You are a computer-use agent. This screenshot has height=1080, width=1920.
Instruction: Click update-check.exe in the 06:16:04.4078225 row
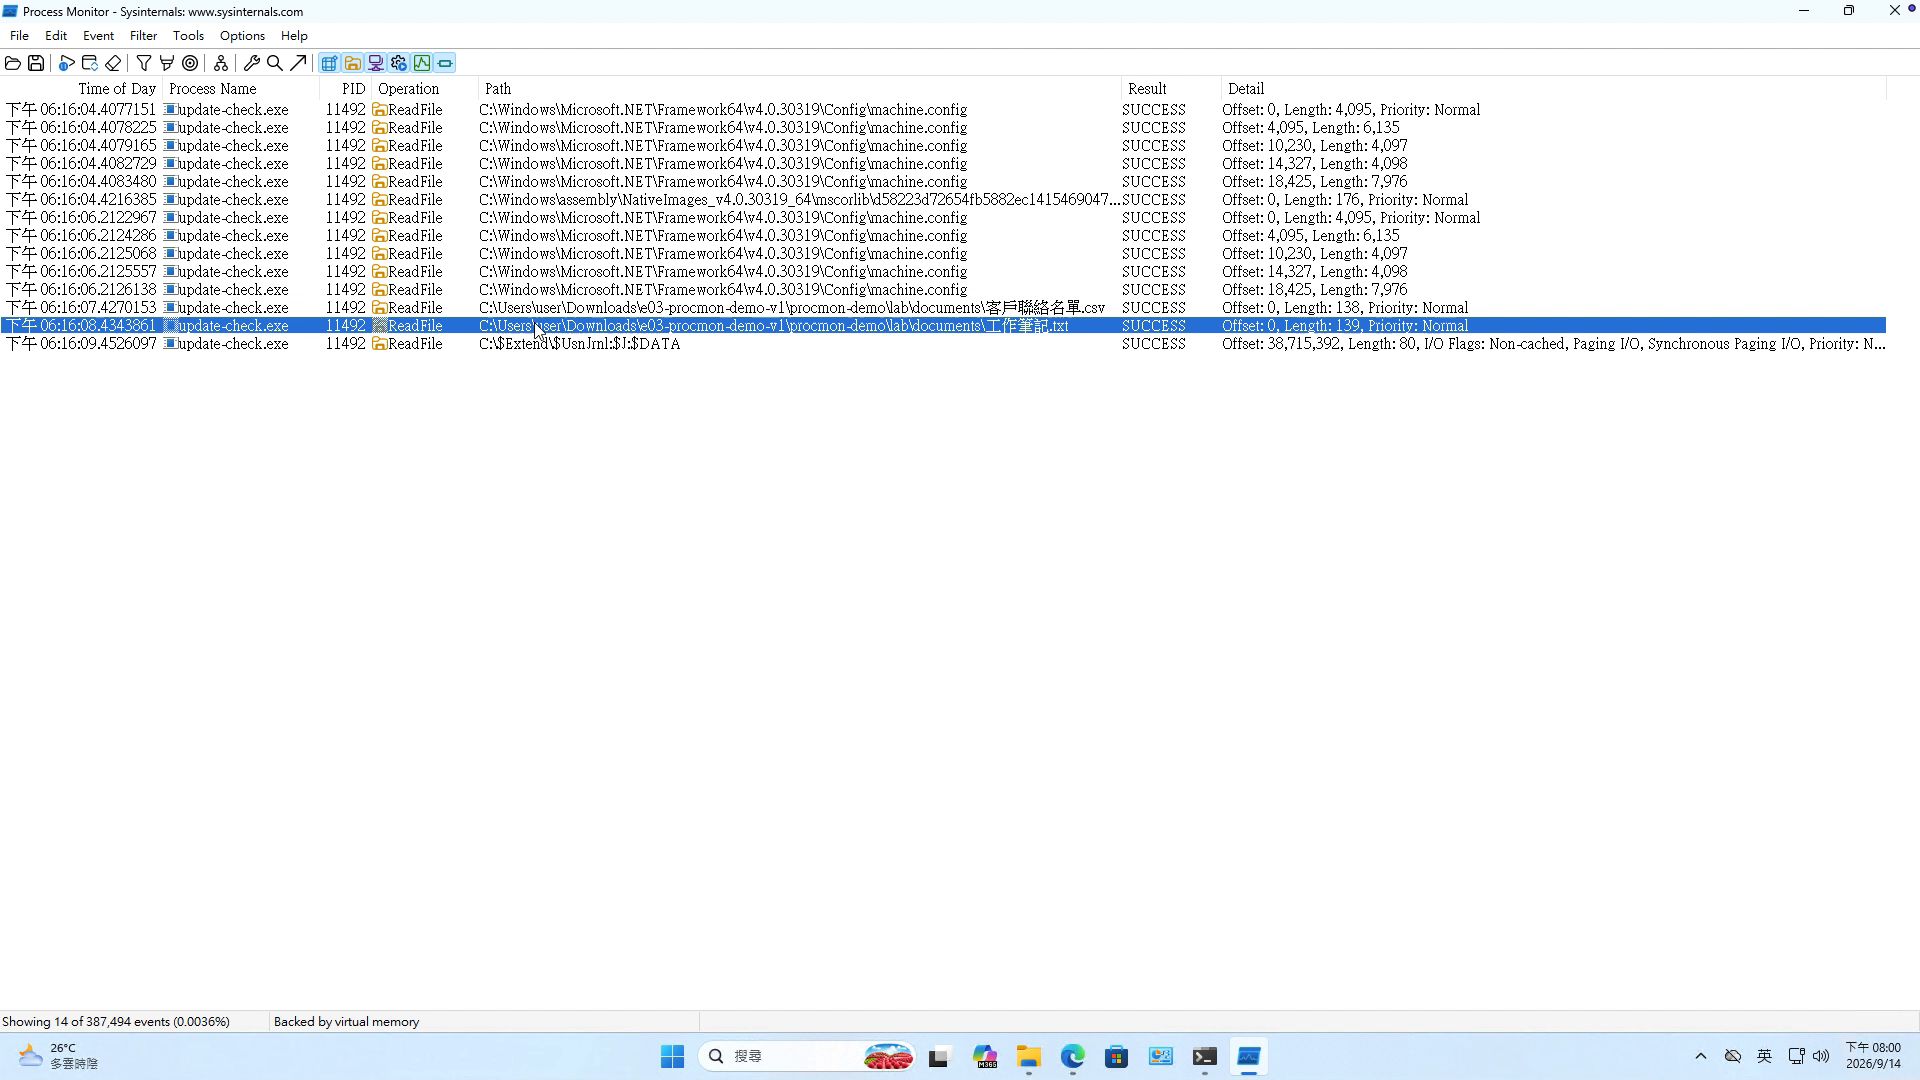coord(232,128)
